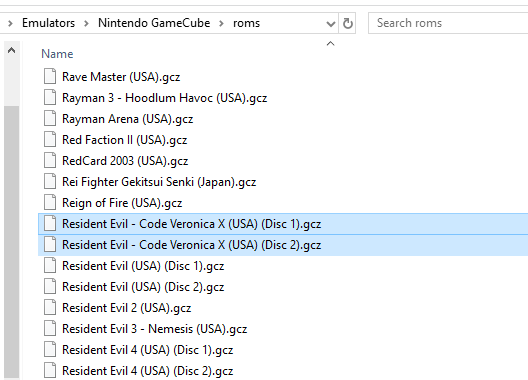Image resolution: width=528 pixels, height=380 pixels.
Task: Click file icon of Reign of Fire
Action: 50,202
